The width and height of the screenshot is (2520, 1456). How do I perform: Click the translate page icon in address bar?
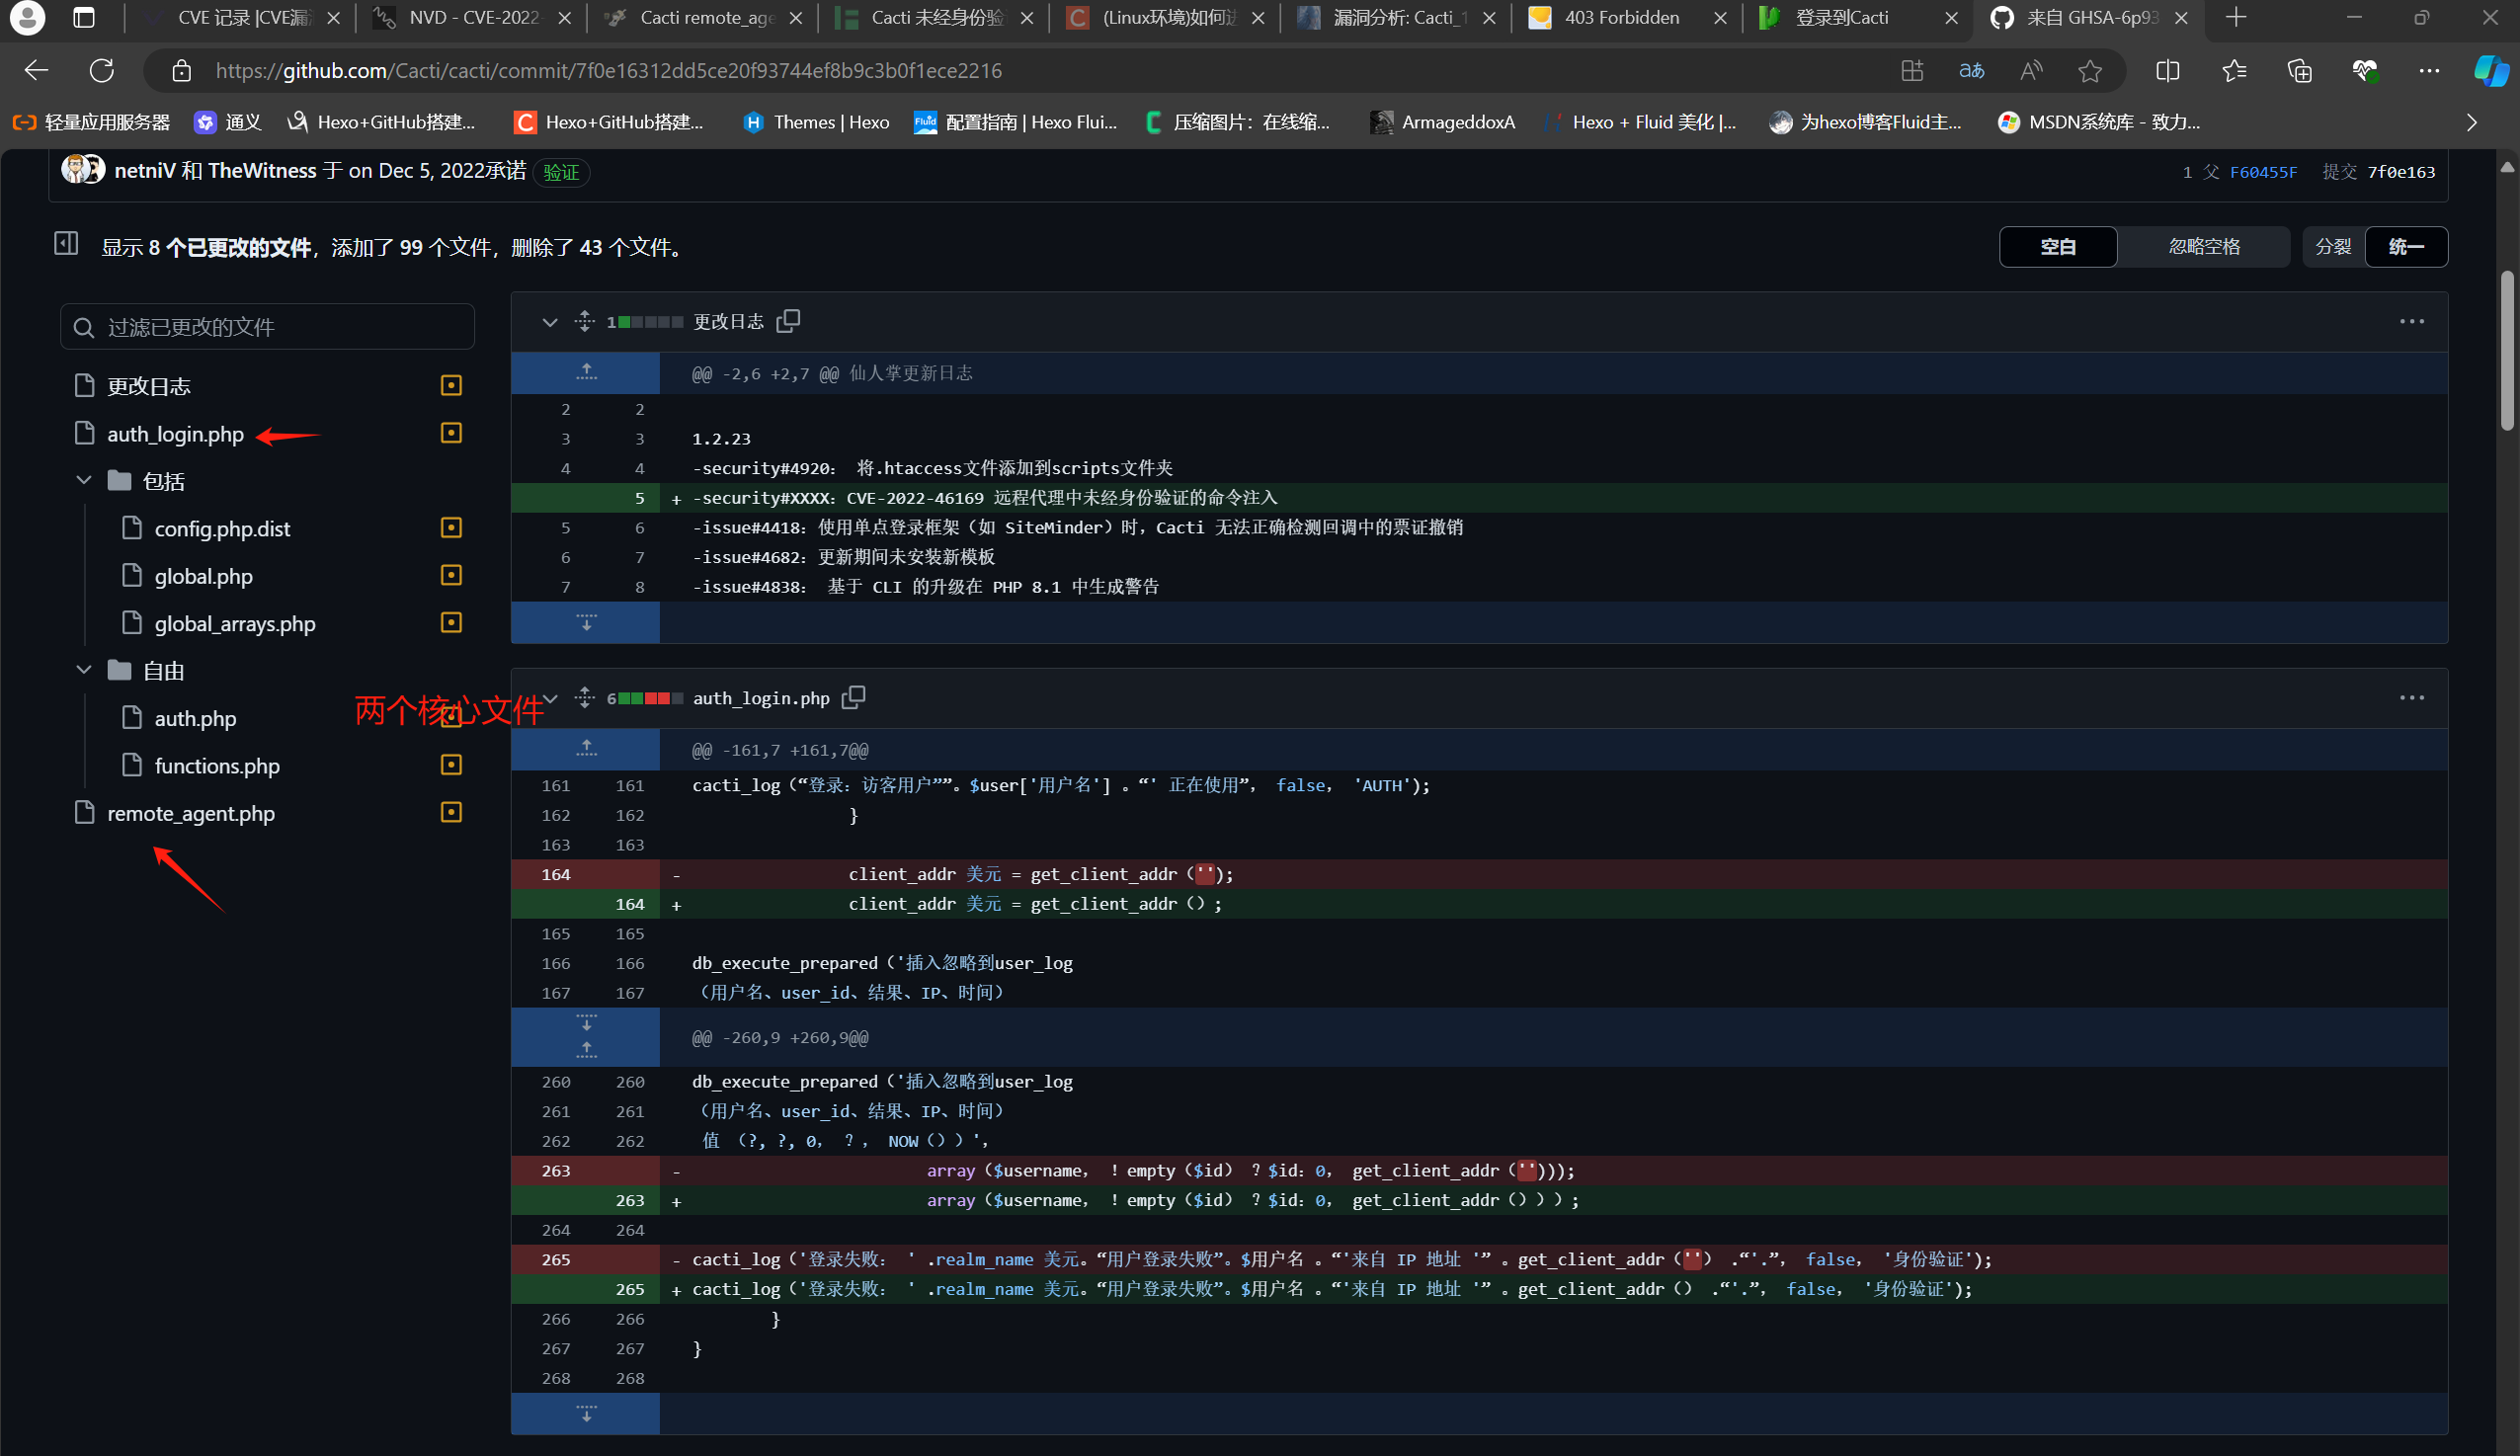[x=1971, y=71]
